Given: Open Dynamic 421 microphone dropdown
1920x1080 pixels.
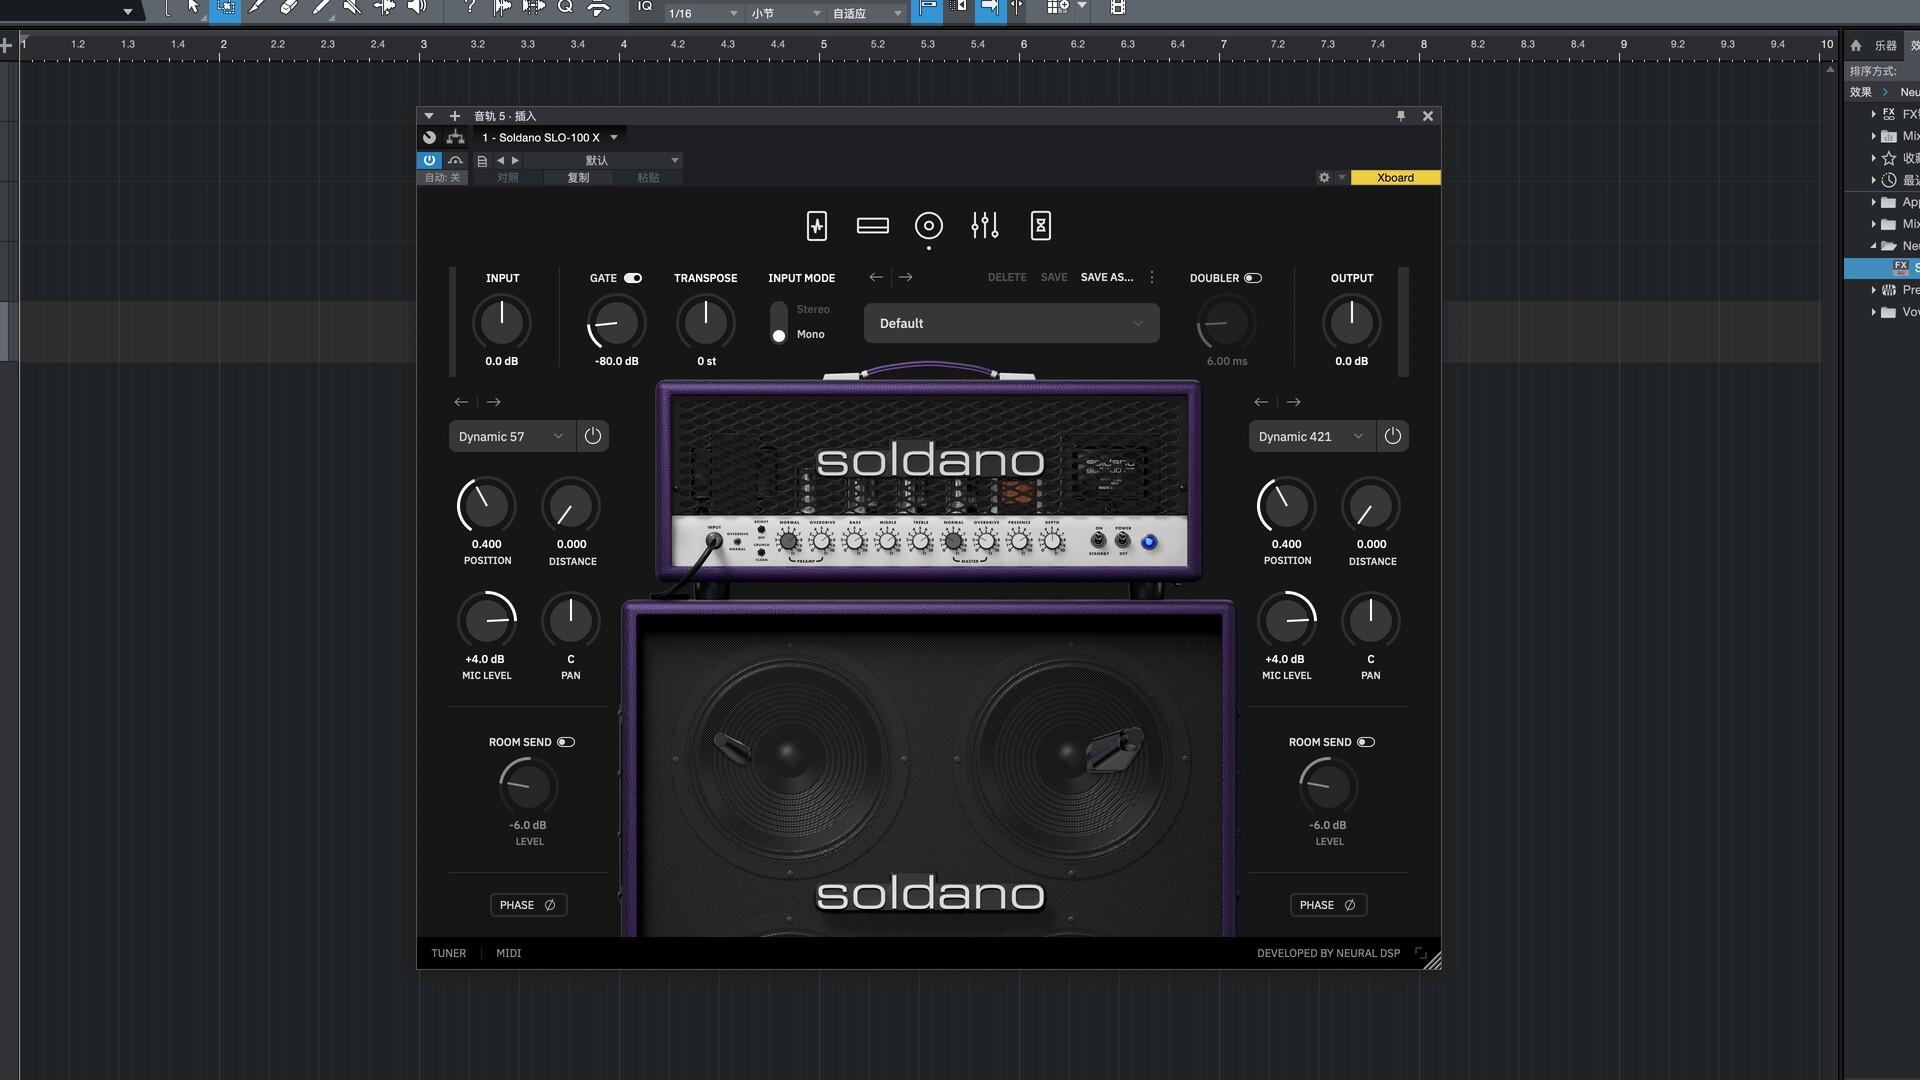Looking at the screenshot, I should tap(1310, 436).
